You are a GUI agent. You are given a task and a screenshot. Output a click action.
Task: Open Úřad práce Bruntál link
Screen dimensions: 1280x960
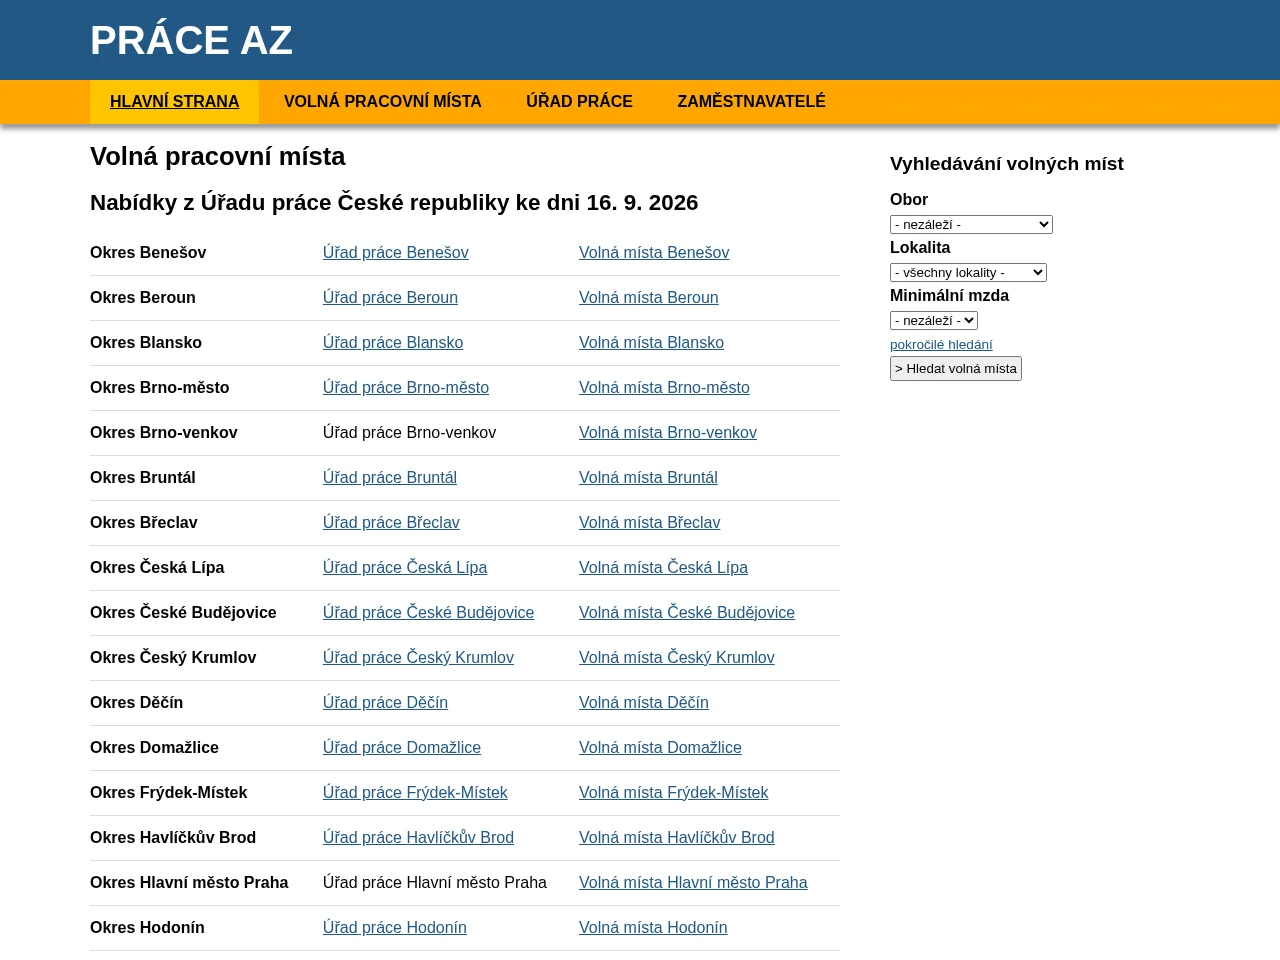pos(390,478)
